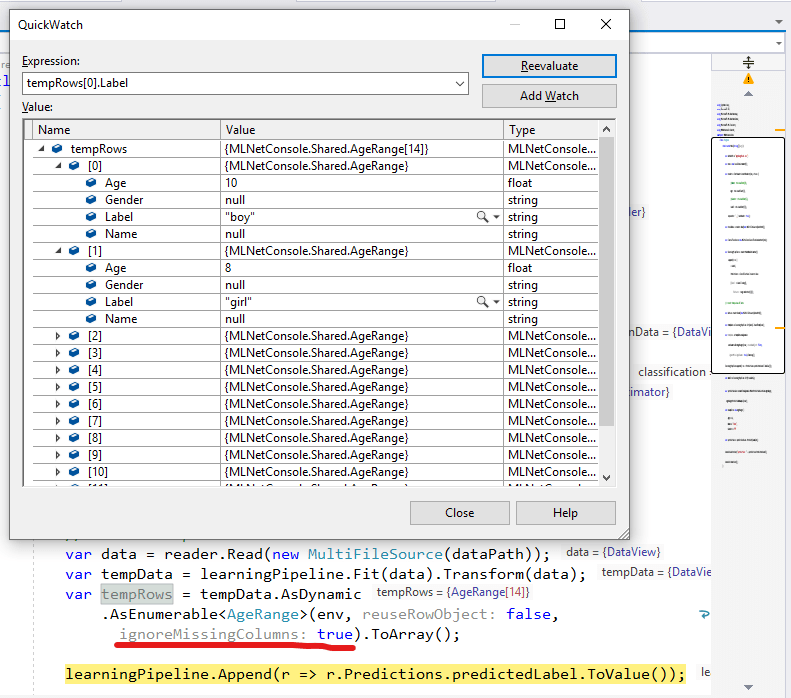Click the Name column header
Screen dimensions: 791x698
[127, 130]
